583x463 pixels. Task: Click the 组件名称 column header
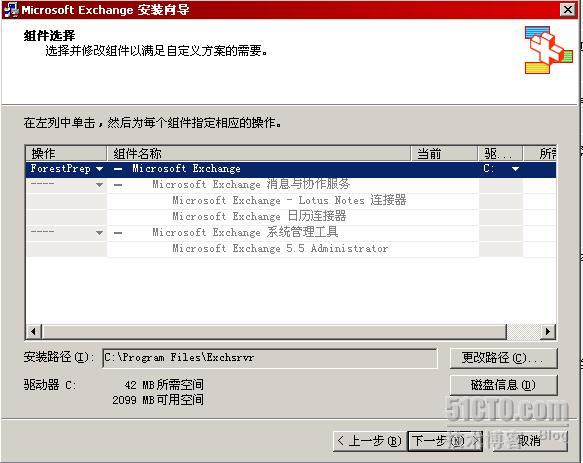[x=259, y=153]
